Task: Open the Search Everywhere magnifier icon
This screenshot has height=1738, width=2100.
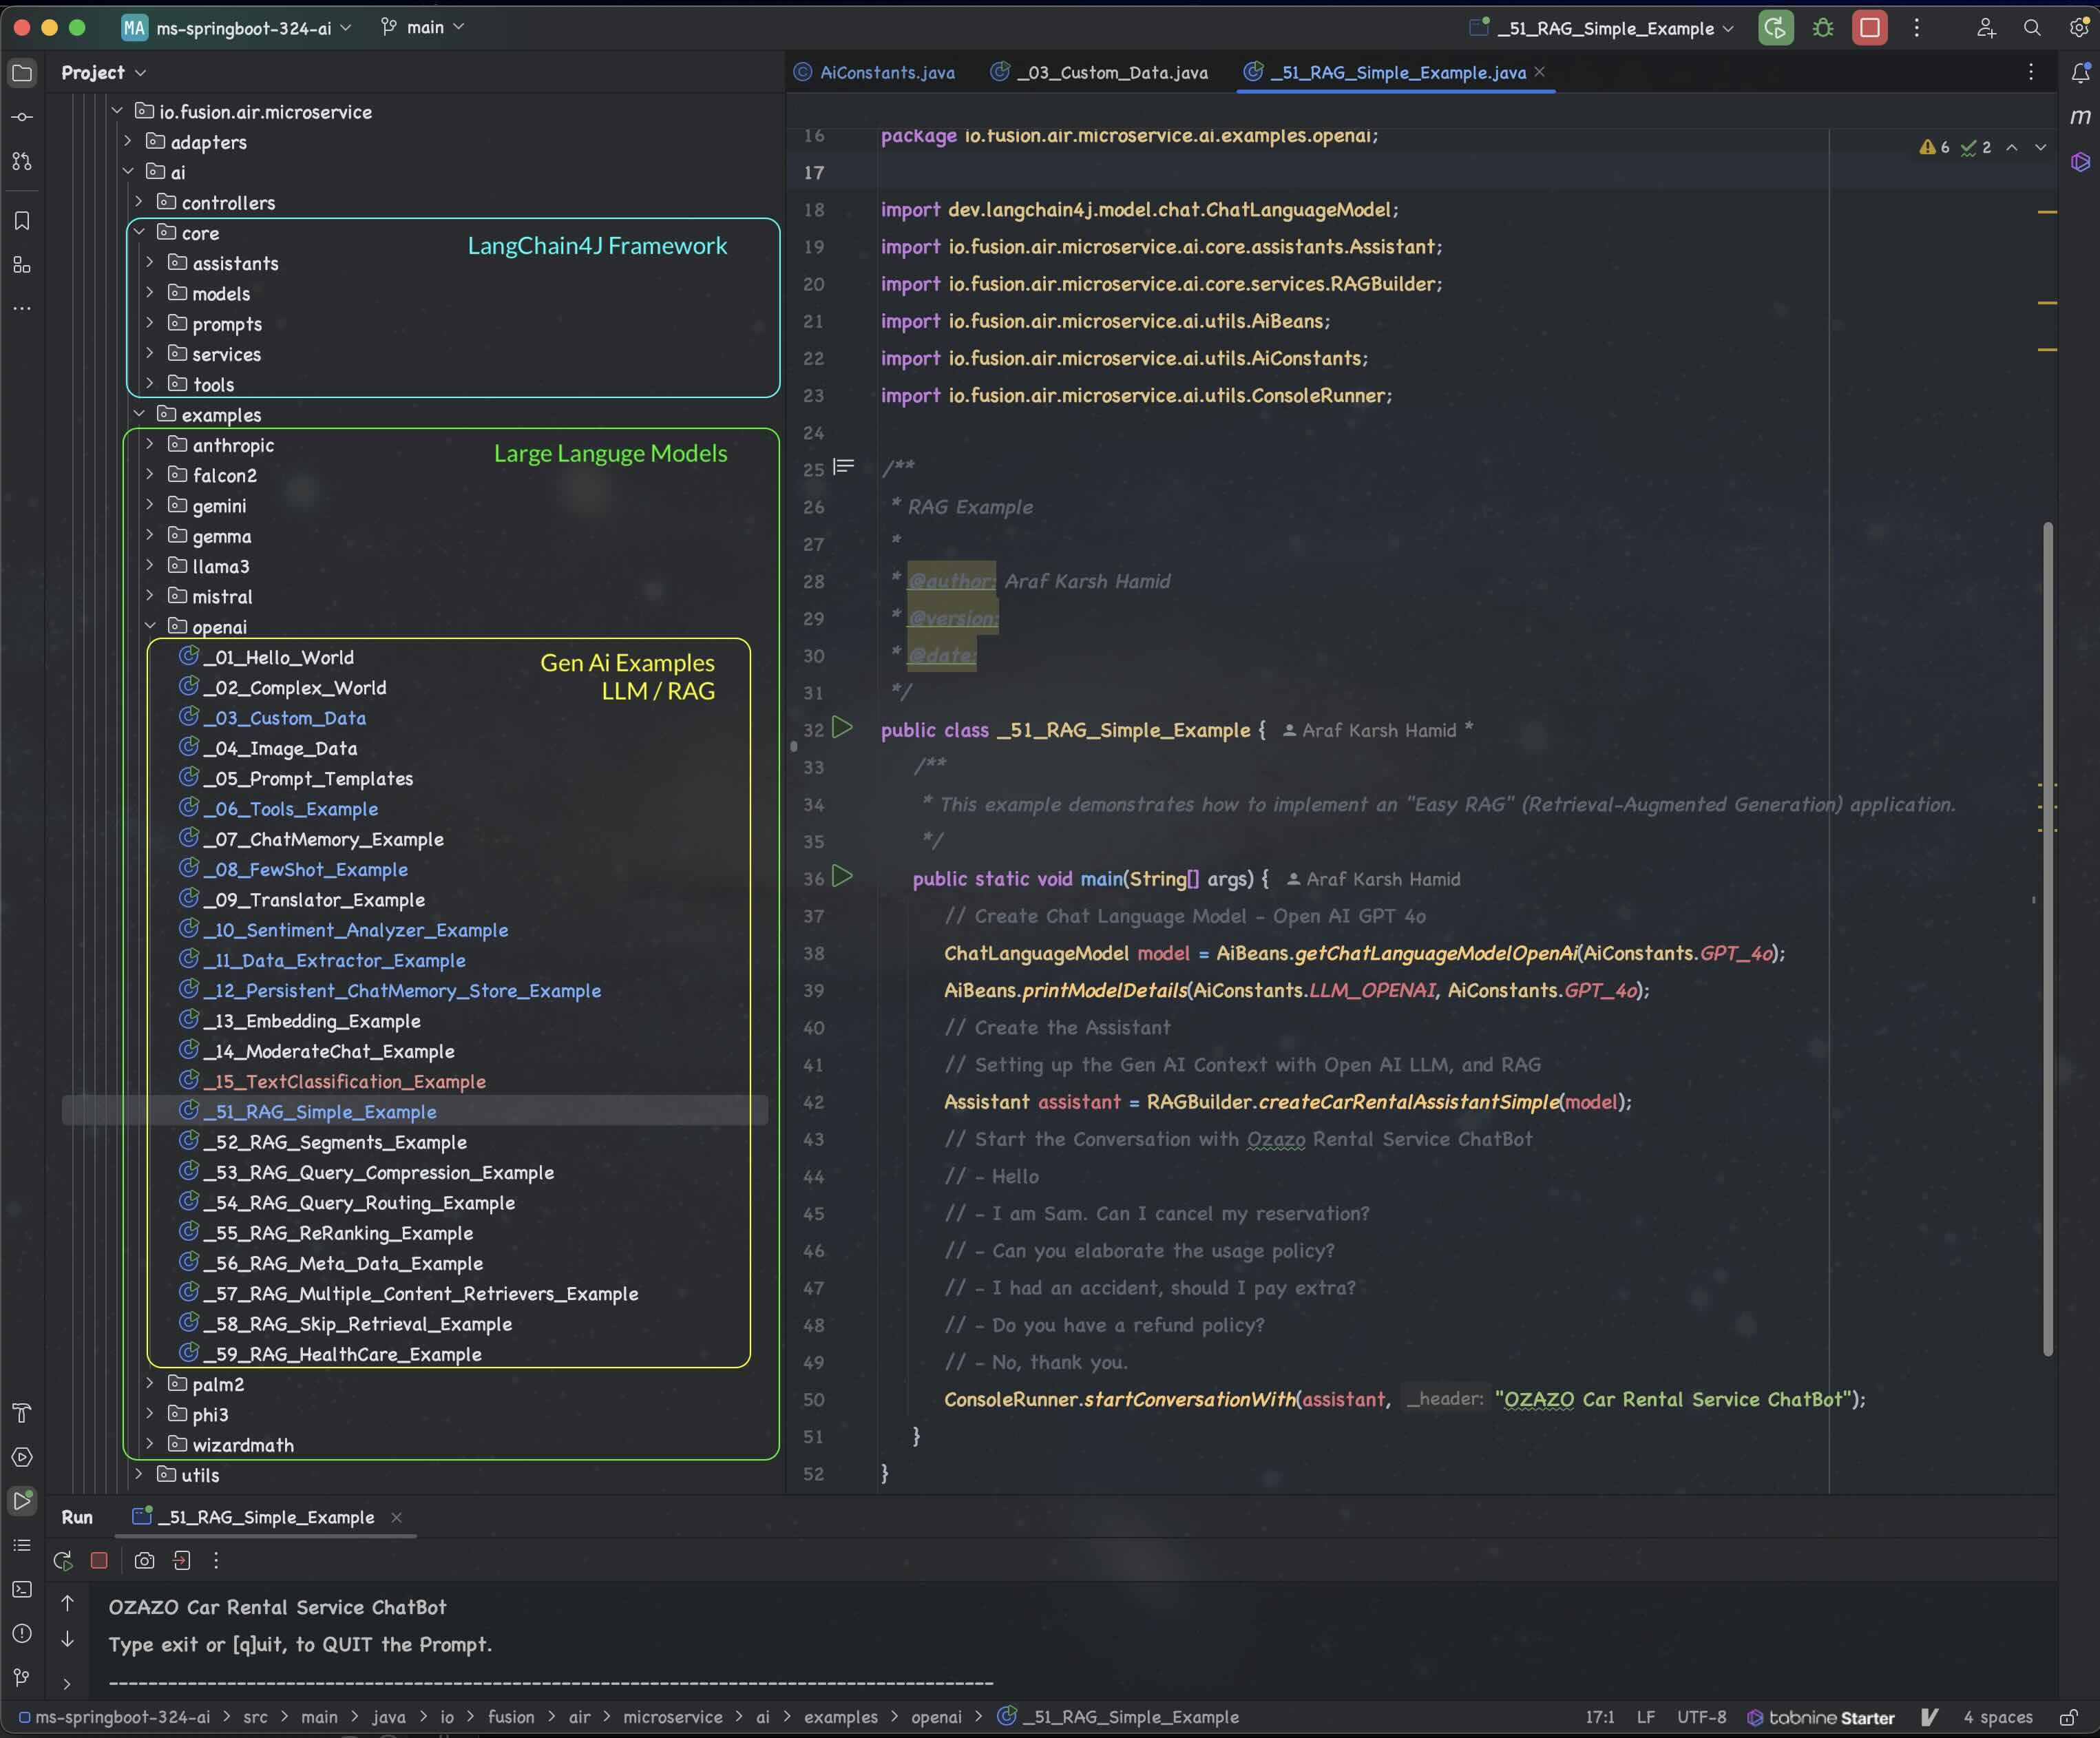Action: [2031, 28]
